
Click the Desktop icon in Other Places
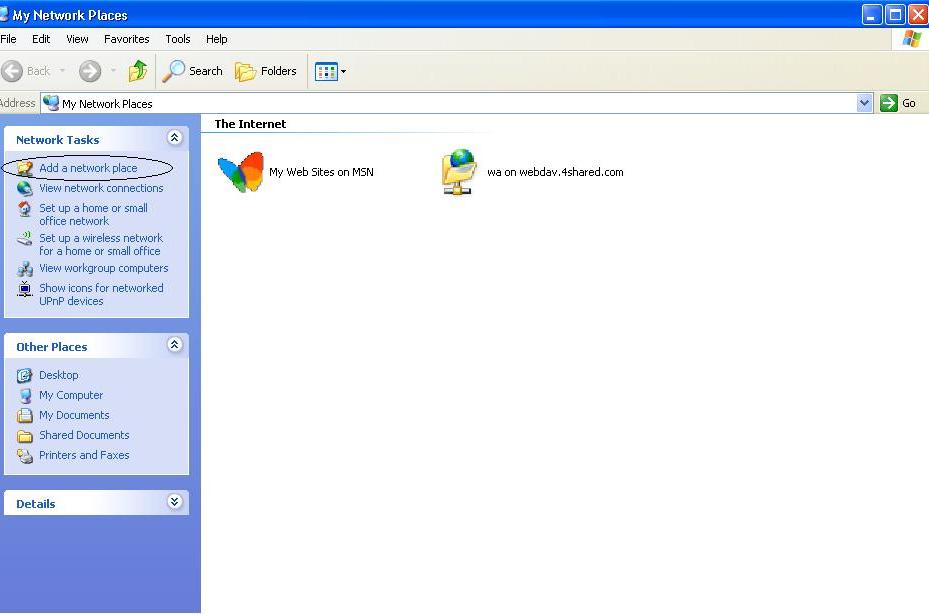tap(24, 375)
